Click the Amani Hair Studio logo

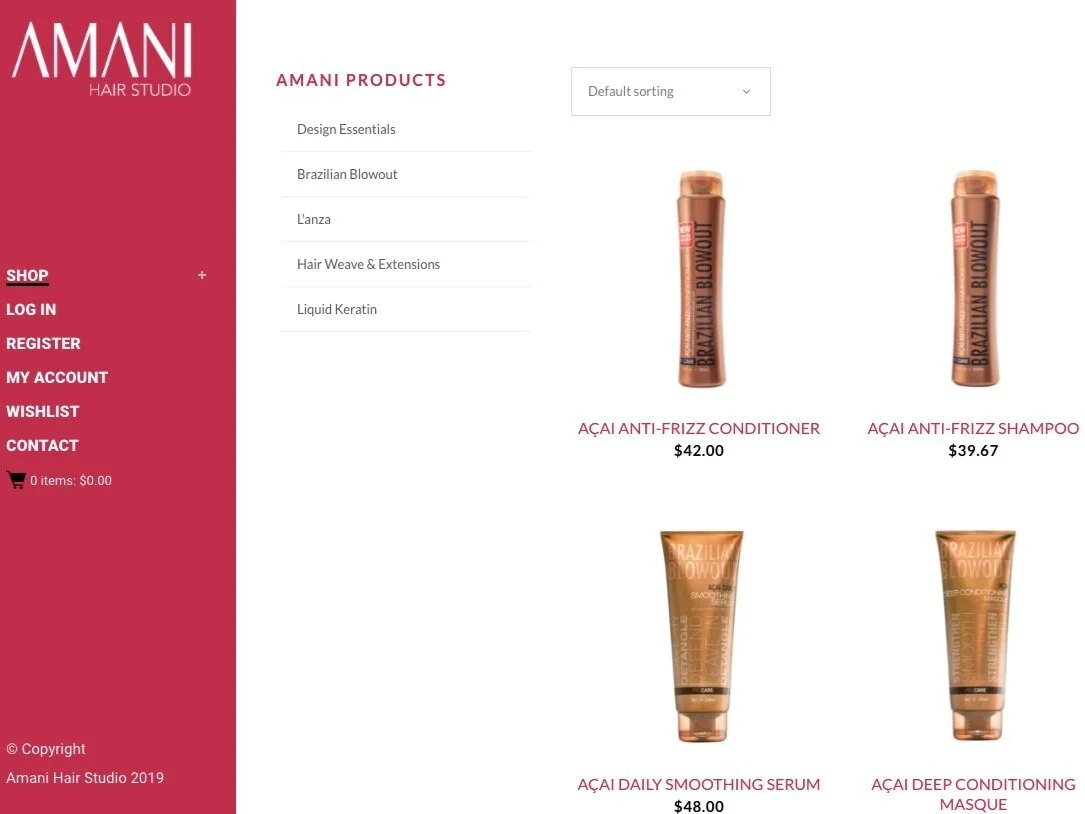pos(102,60)
